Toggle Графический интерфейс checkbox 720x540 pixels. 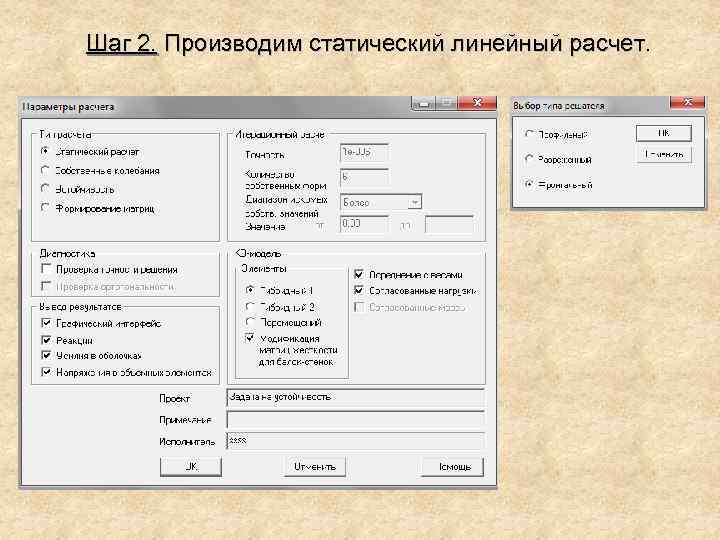pyautogui.click(x=46, y=323)
